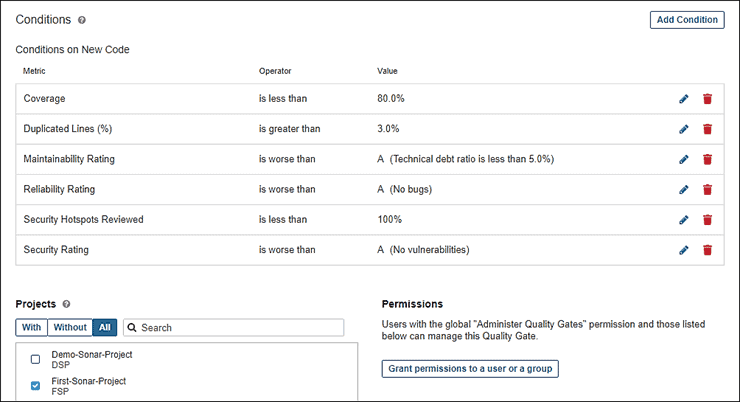Check the Demo-Sonar-Project checkbox
Screen dimensions: 740x402
pyautogui.click(x=35, y=359)
